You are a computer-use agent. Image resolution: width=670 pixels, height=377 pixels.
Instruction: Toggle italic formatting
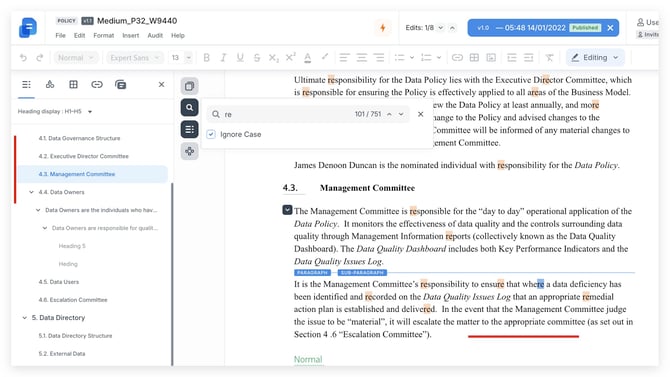[223, 58]
